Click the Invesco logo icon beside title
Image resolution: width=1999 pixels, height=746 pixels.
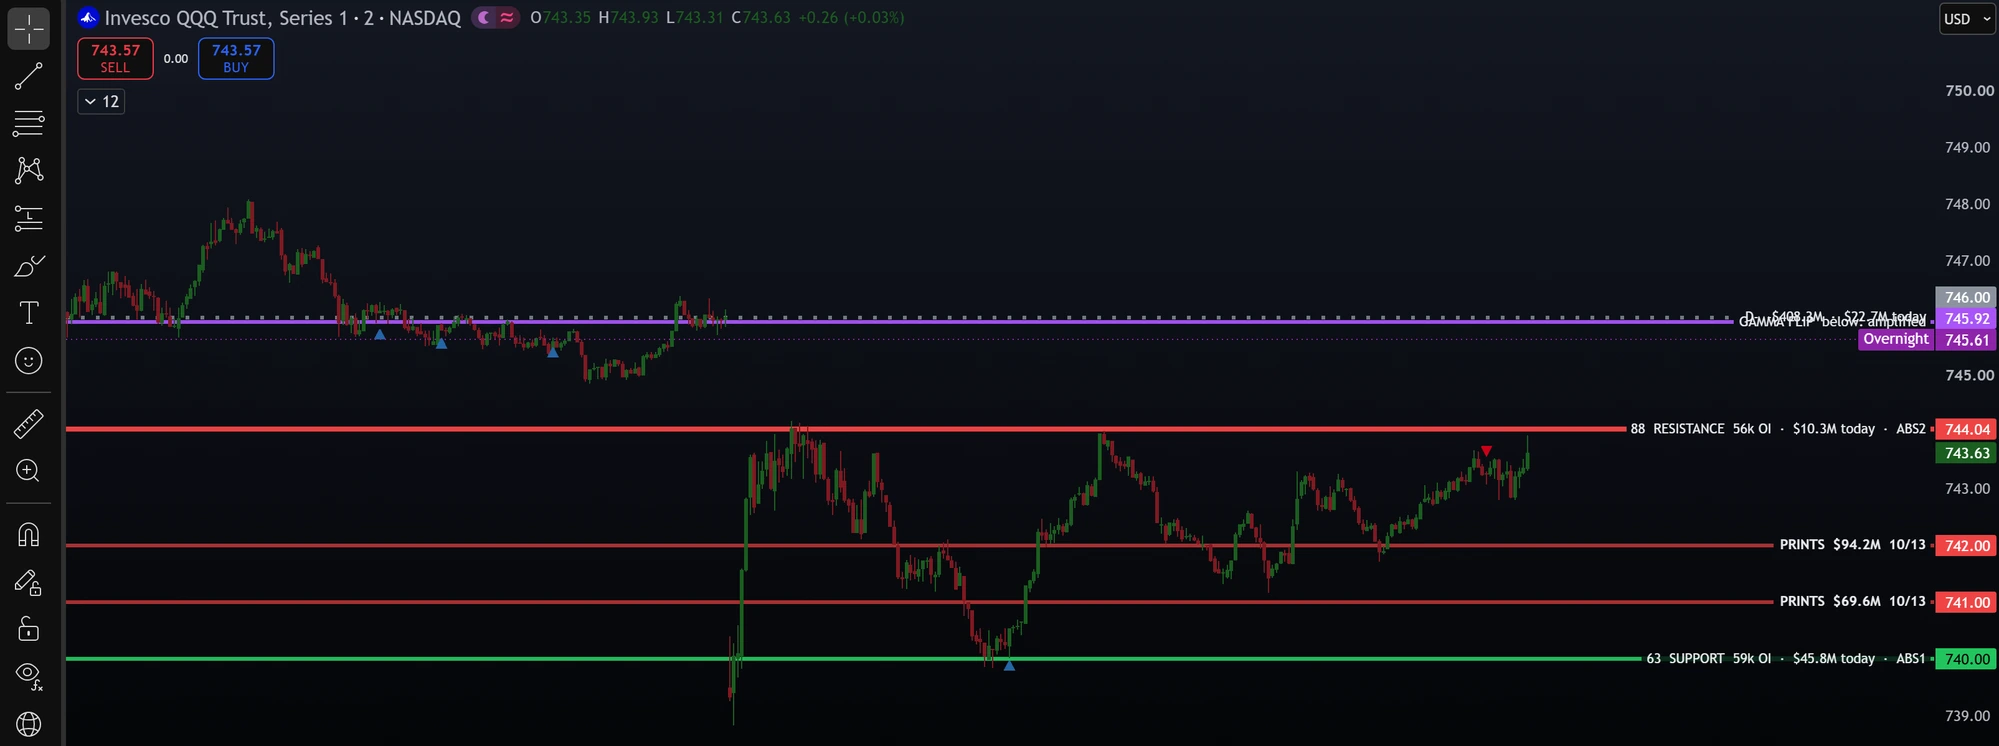88,17
